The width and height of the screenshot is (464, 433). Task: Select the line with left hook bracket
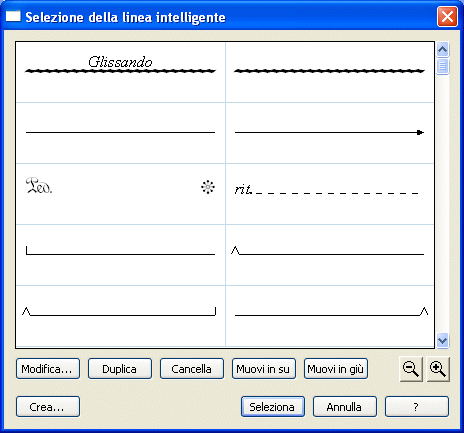click(x=120, y=255)
